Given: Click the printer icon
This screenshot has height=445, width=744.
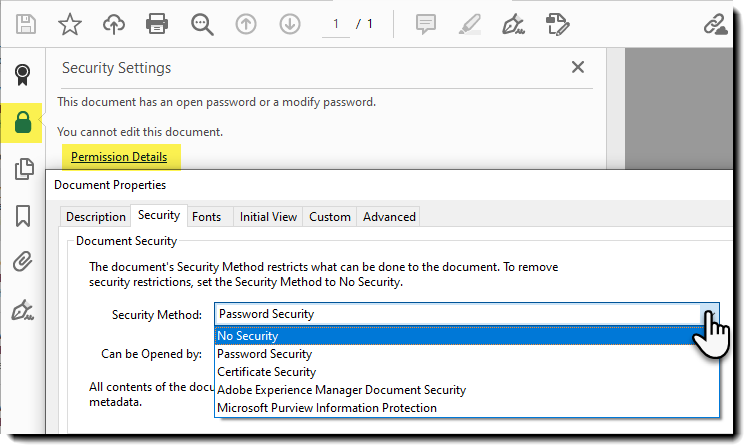Looking at the screenshot, I should point(157,22).
